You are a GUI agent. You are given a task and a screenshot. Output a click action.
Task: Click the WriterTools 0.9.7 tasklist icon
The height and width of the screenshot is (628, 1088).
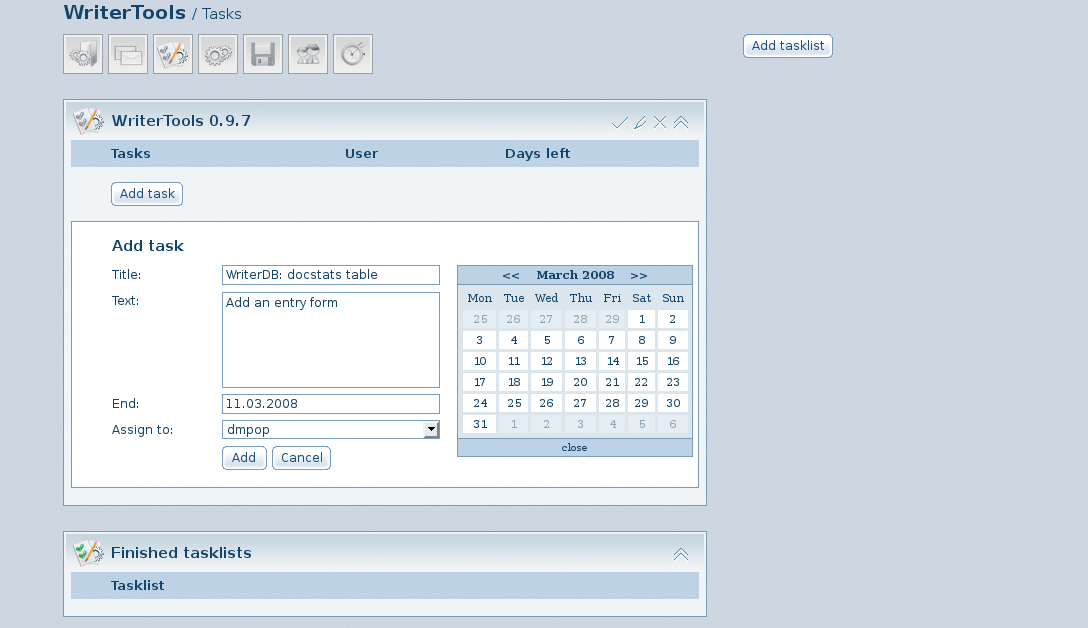tap(89, 121)
